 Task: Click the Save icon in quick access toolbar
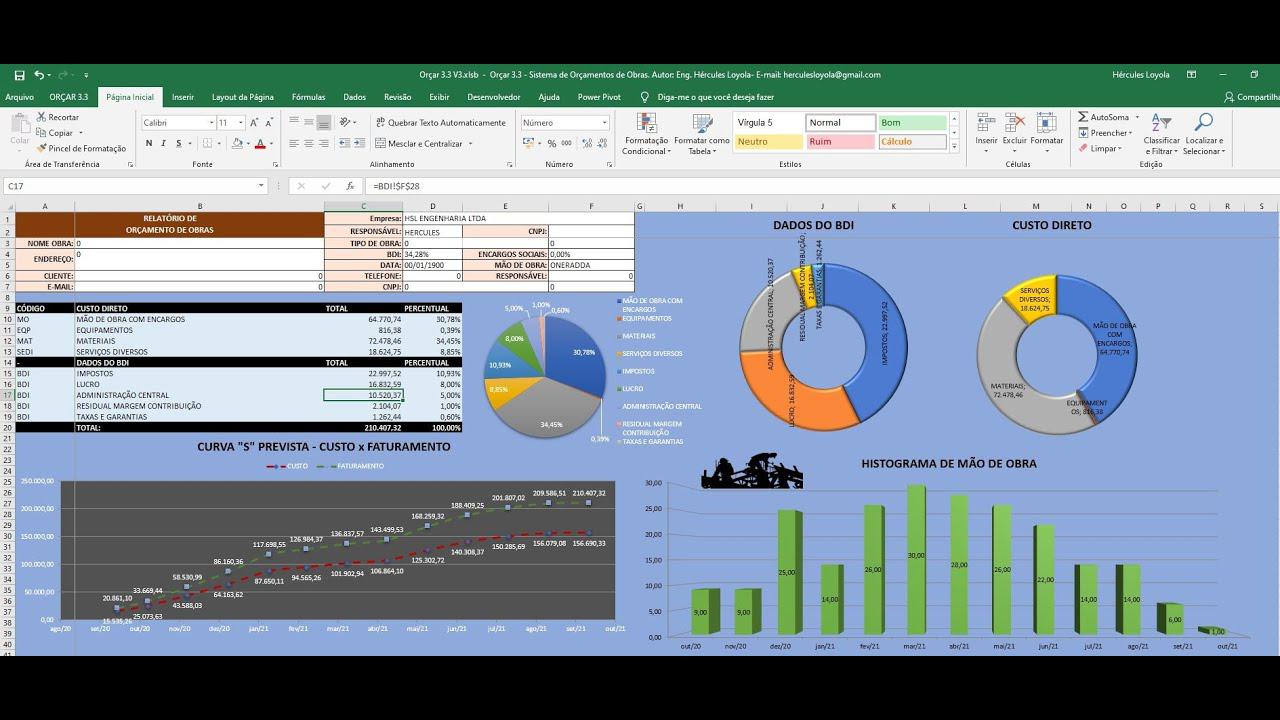click(20, 75)
